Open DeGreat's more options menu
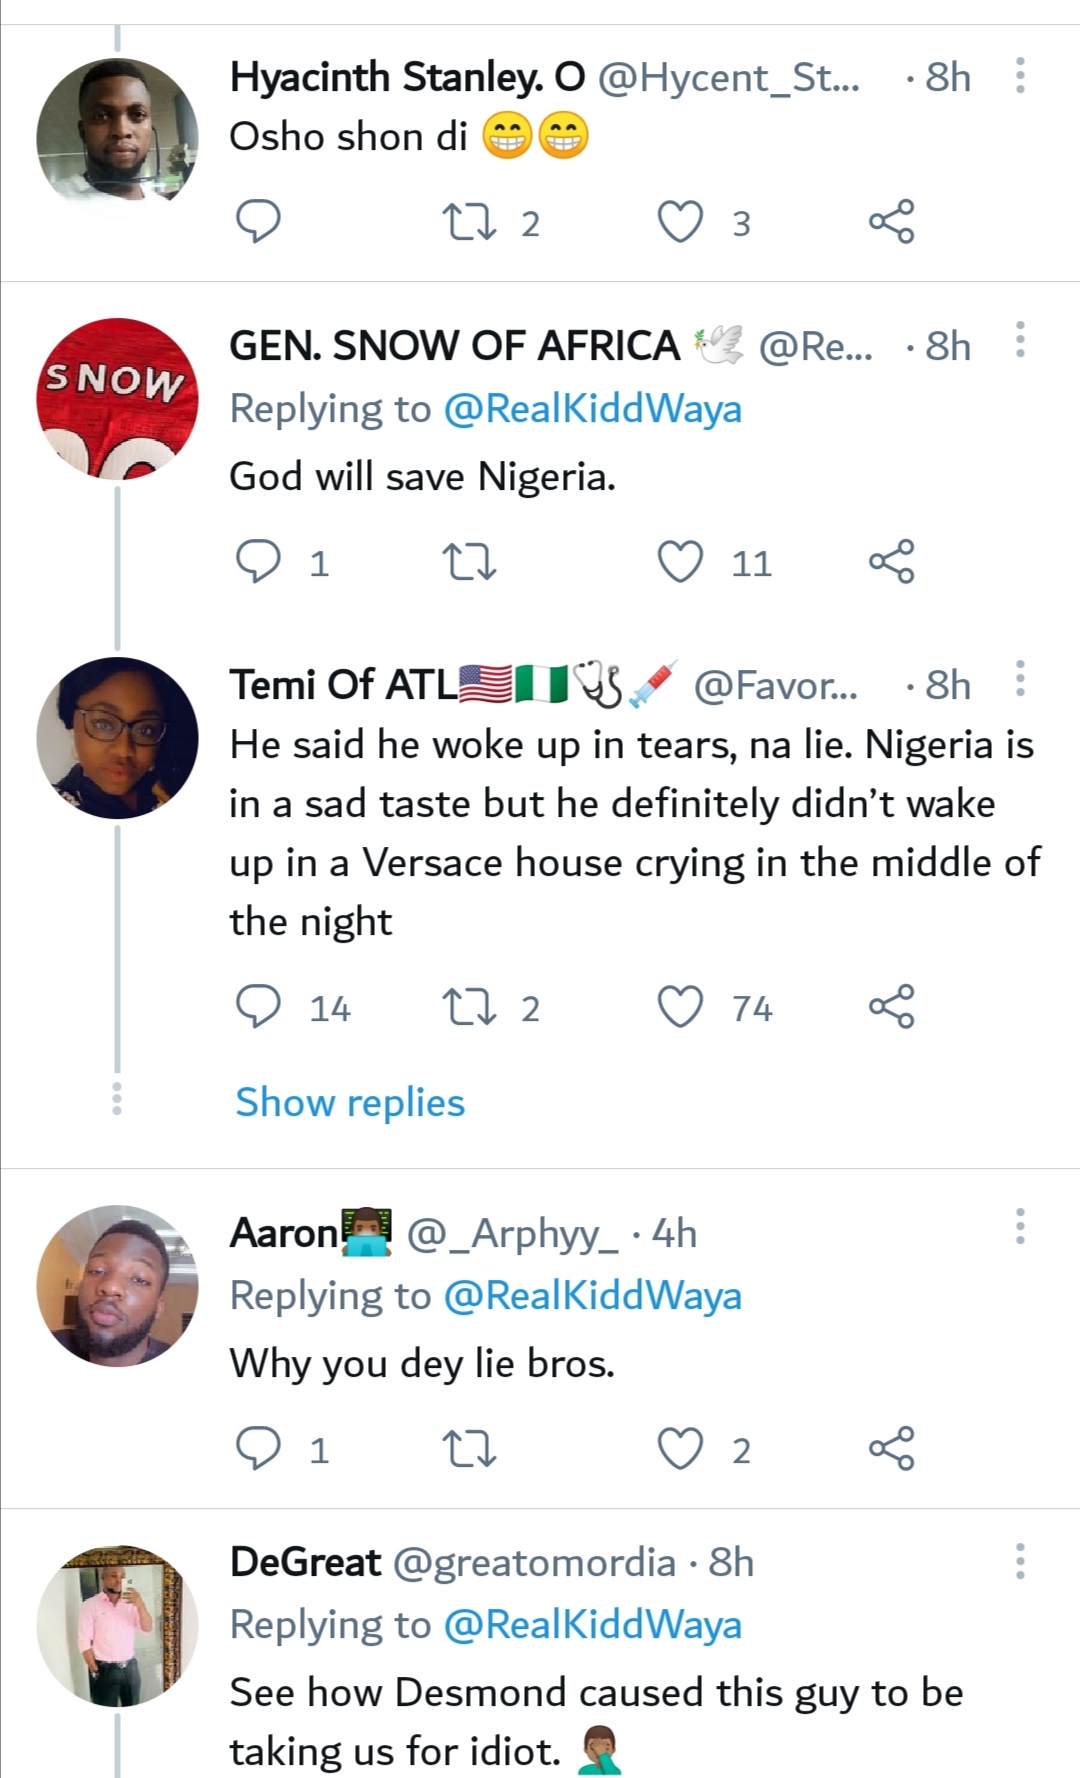Screen dimensions: 1080x1778 pyautogui.click(x=1020, y=1561)
